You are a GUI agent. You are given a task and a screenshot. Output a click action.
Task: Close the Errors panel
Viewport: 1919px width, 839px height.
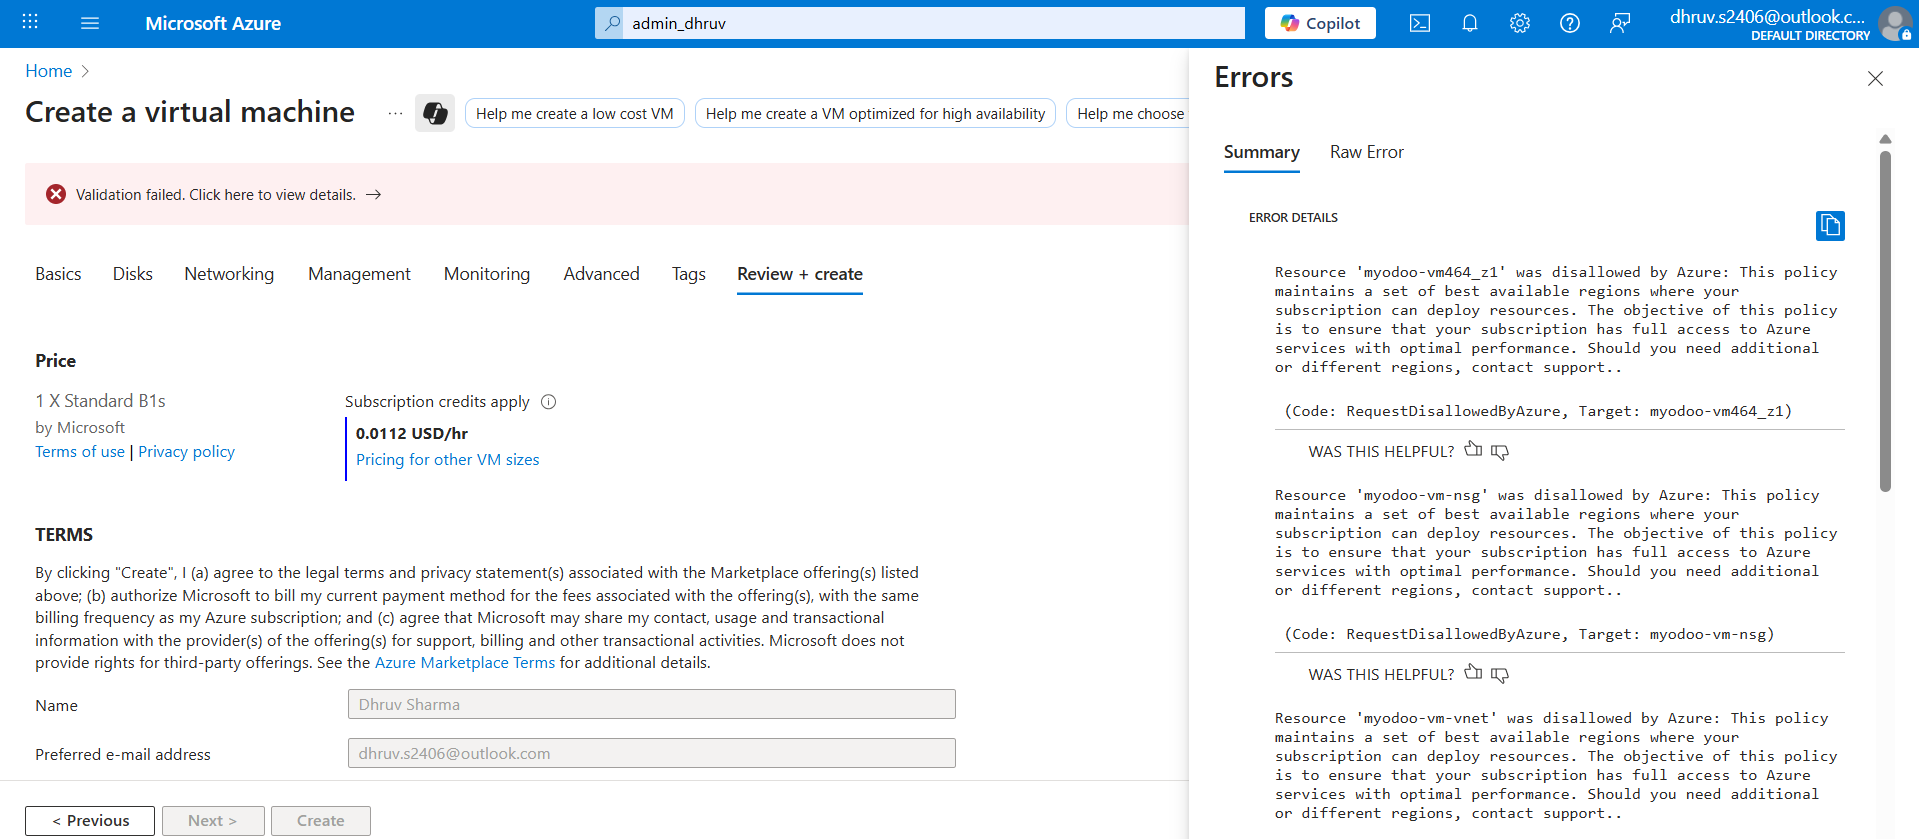point(1875,78)
